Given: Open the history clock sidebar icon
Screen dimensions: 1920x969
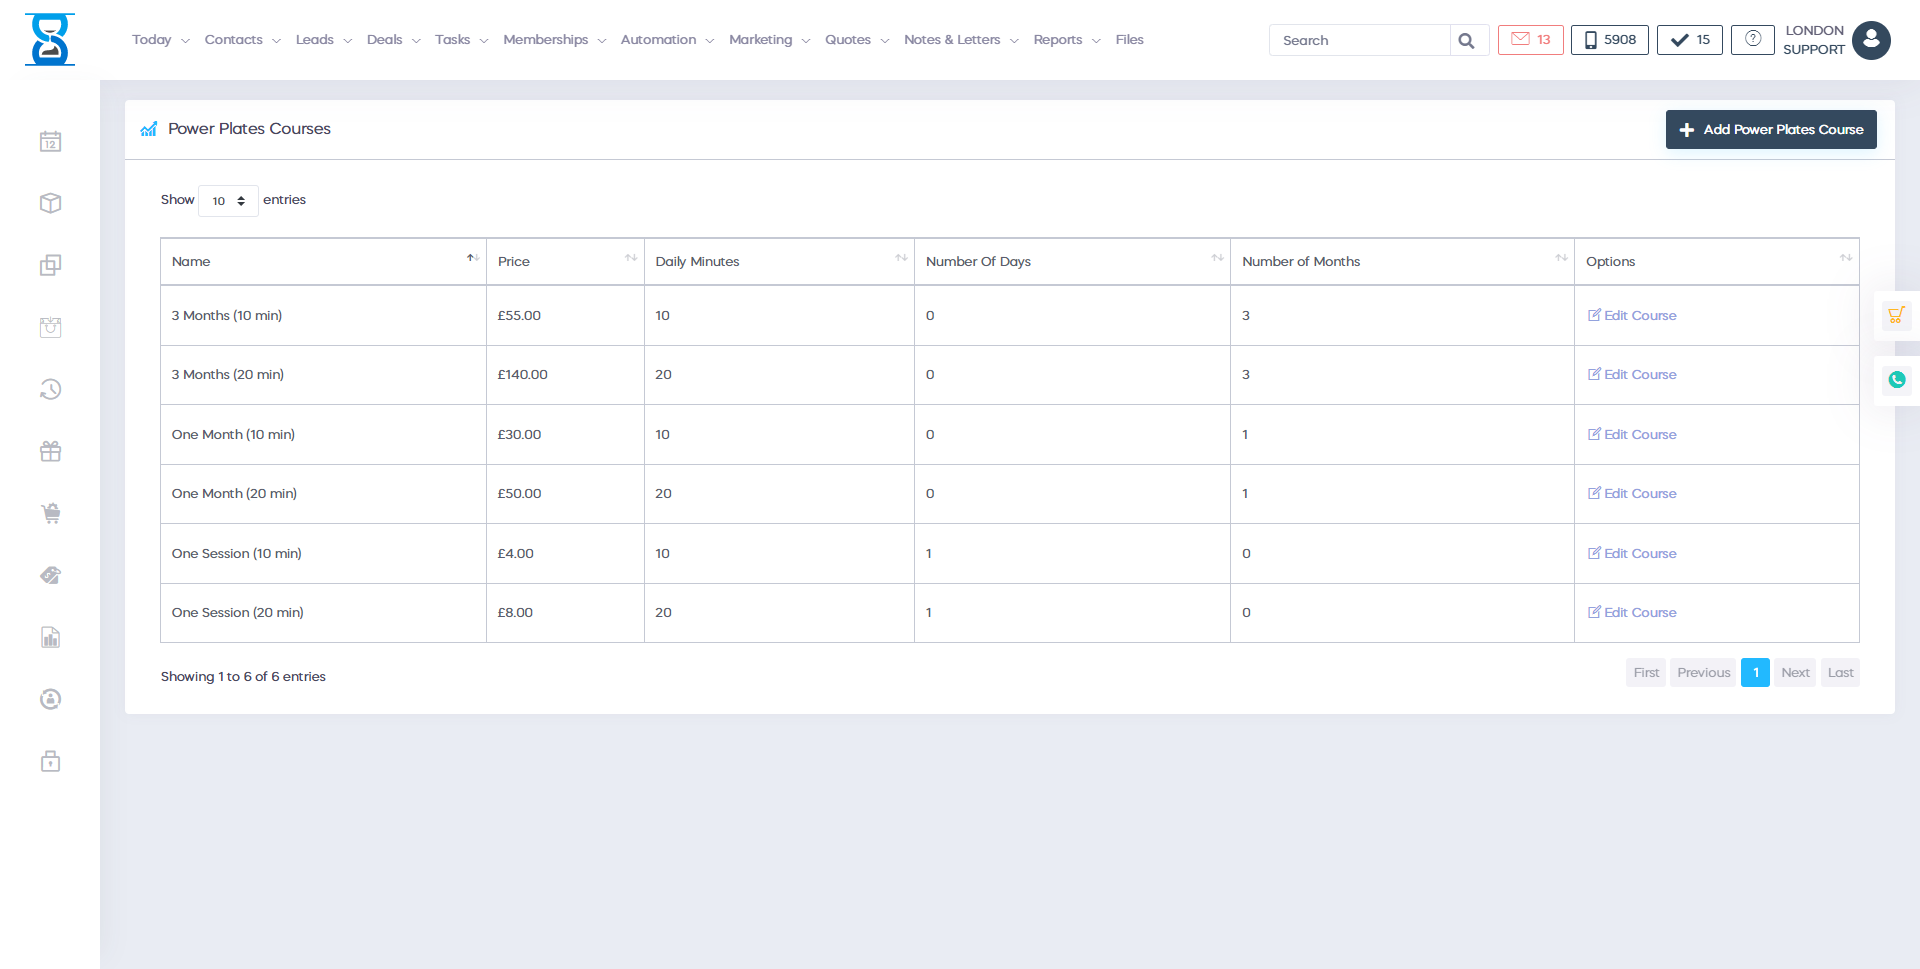Looking at the screenshot, I should pos(50,390).
